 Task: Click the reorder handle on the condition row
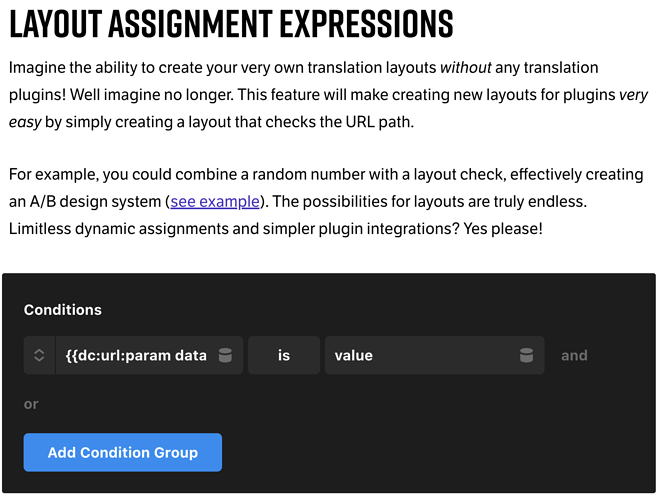(x=39, y=355)
